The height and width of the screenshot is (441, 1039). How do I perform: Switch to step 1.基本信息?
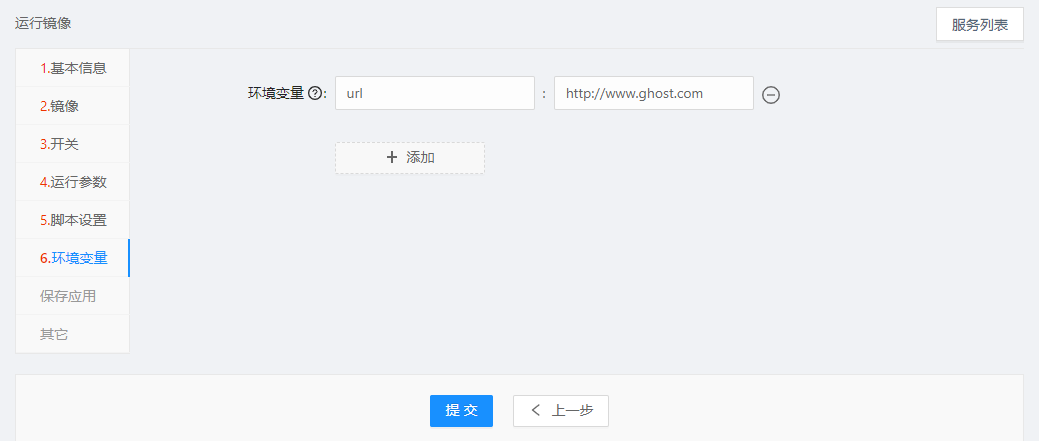(x=72, y=68)
